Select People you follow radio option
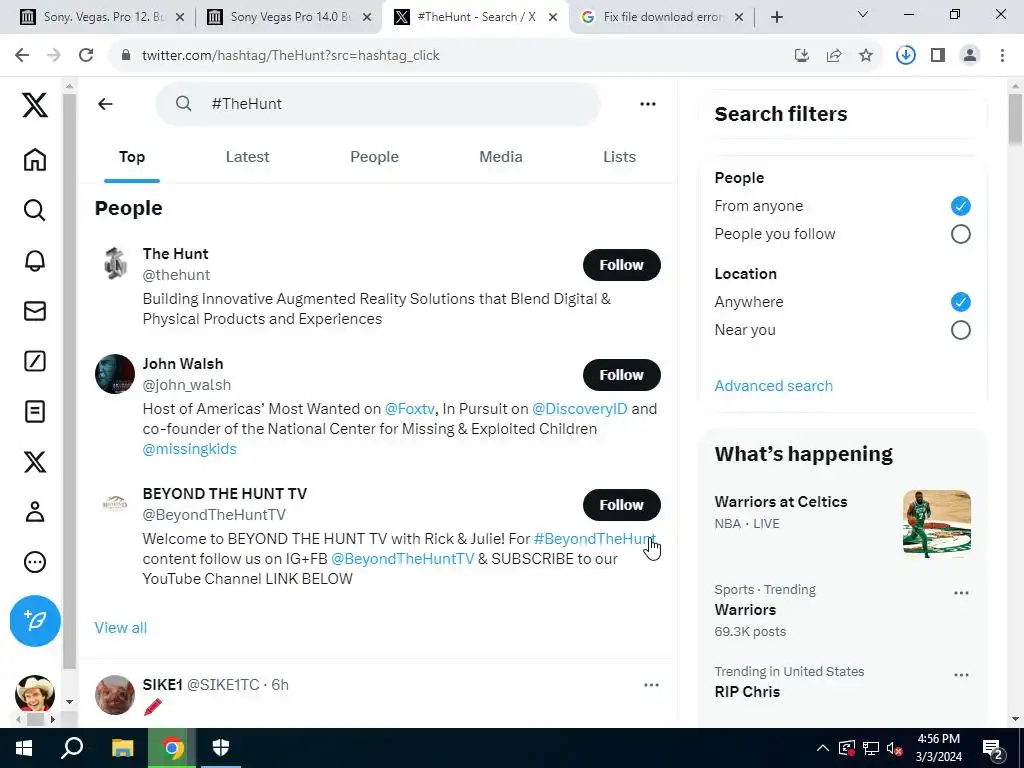The image size is (1024, 768). click(x=961, y=234)
